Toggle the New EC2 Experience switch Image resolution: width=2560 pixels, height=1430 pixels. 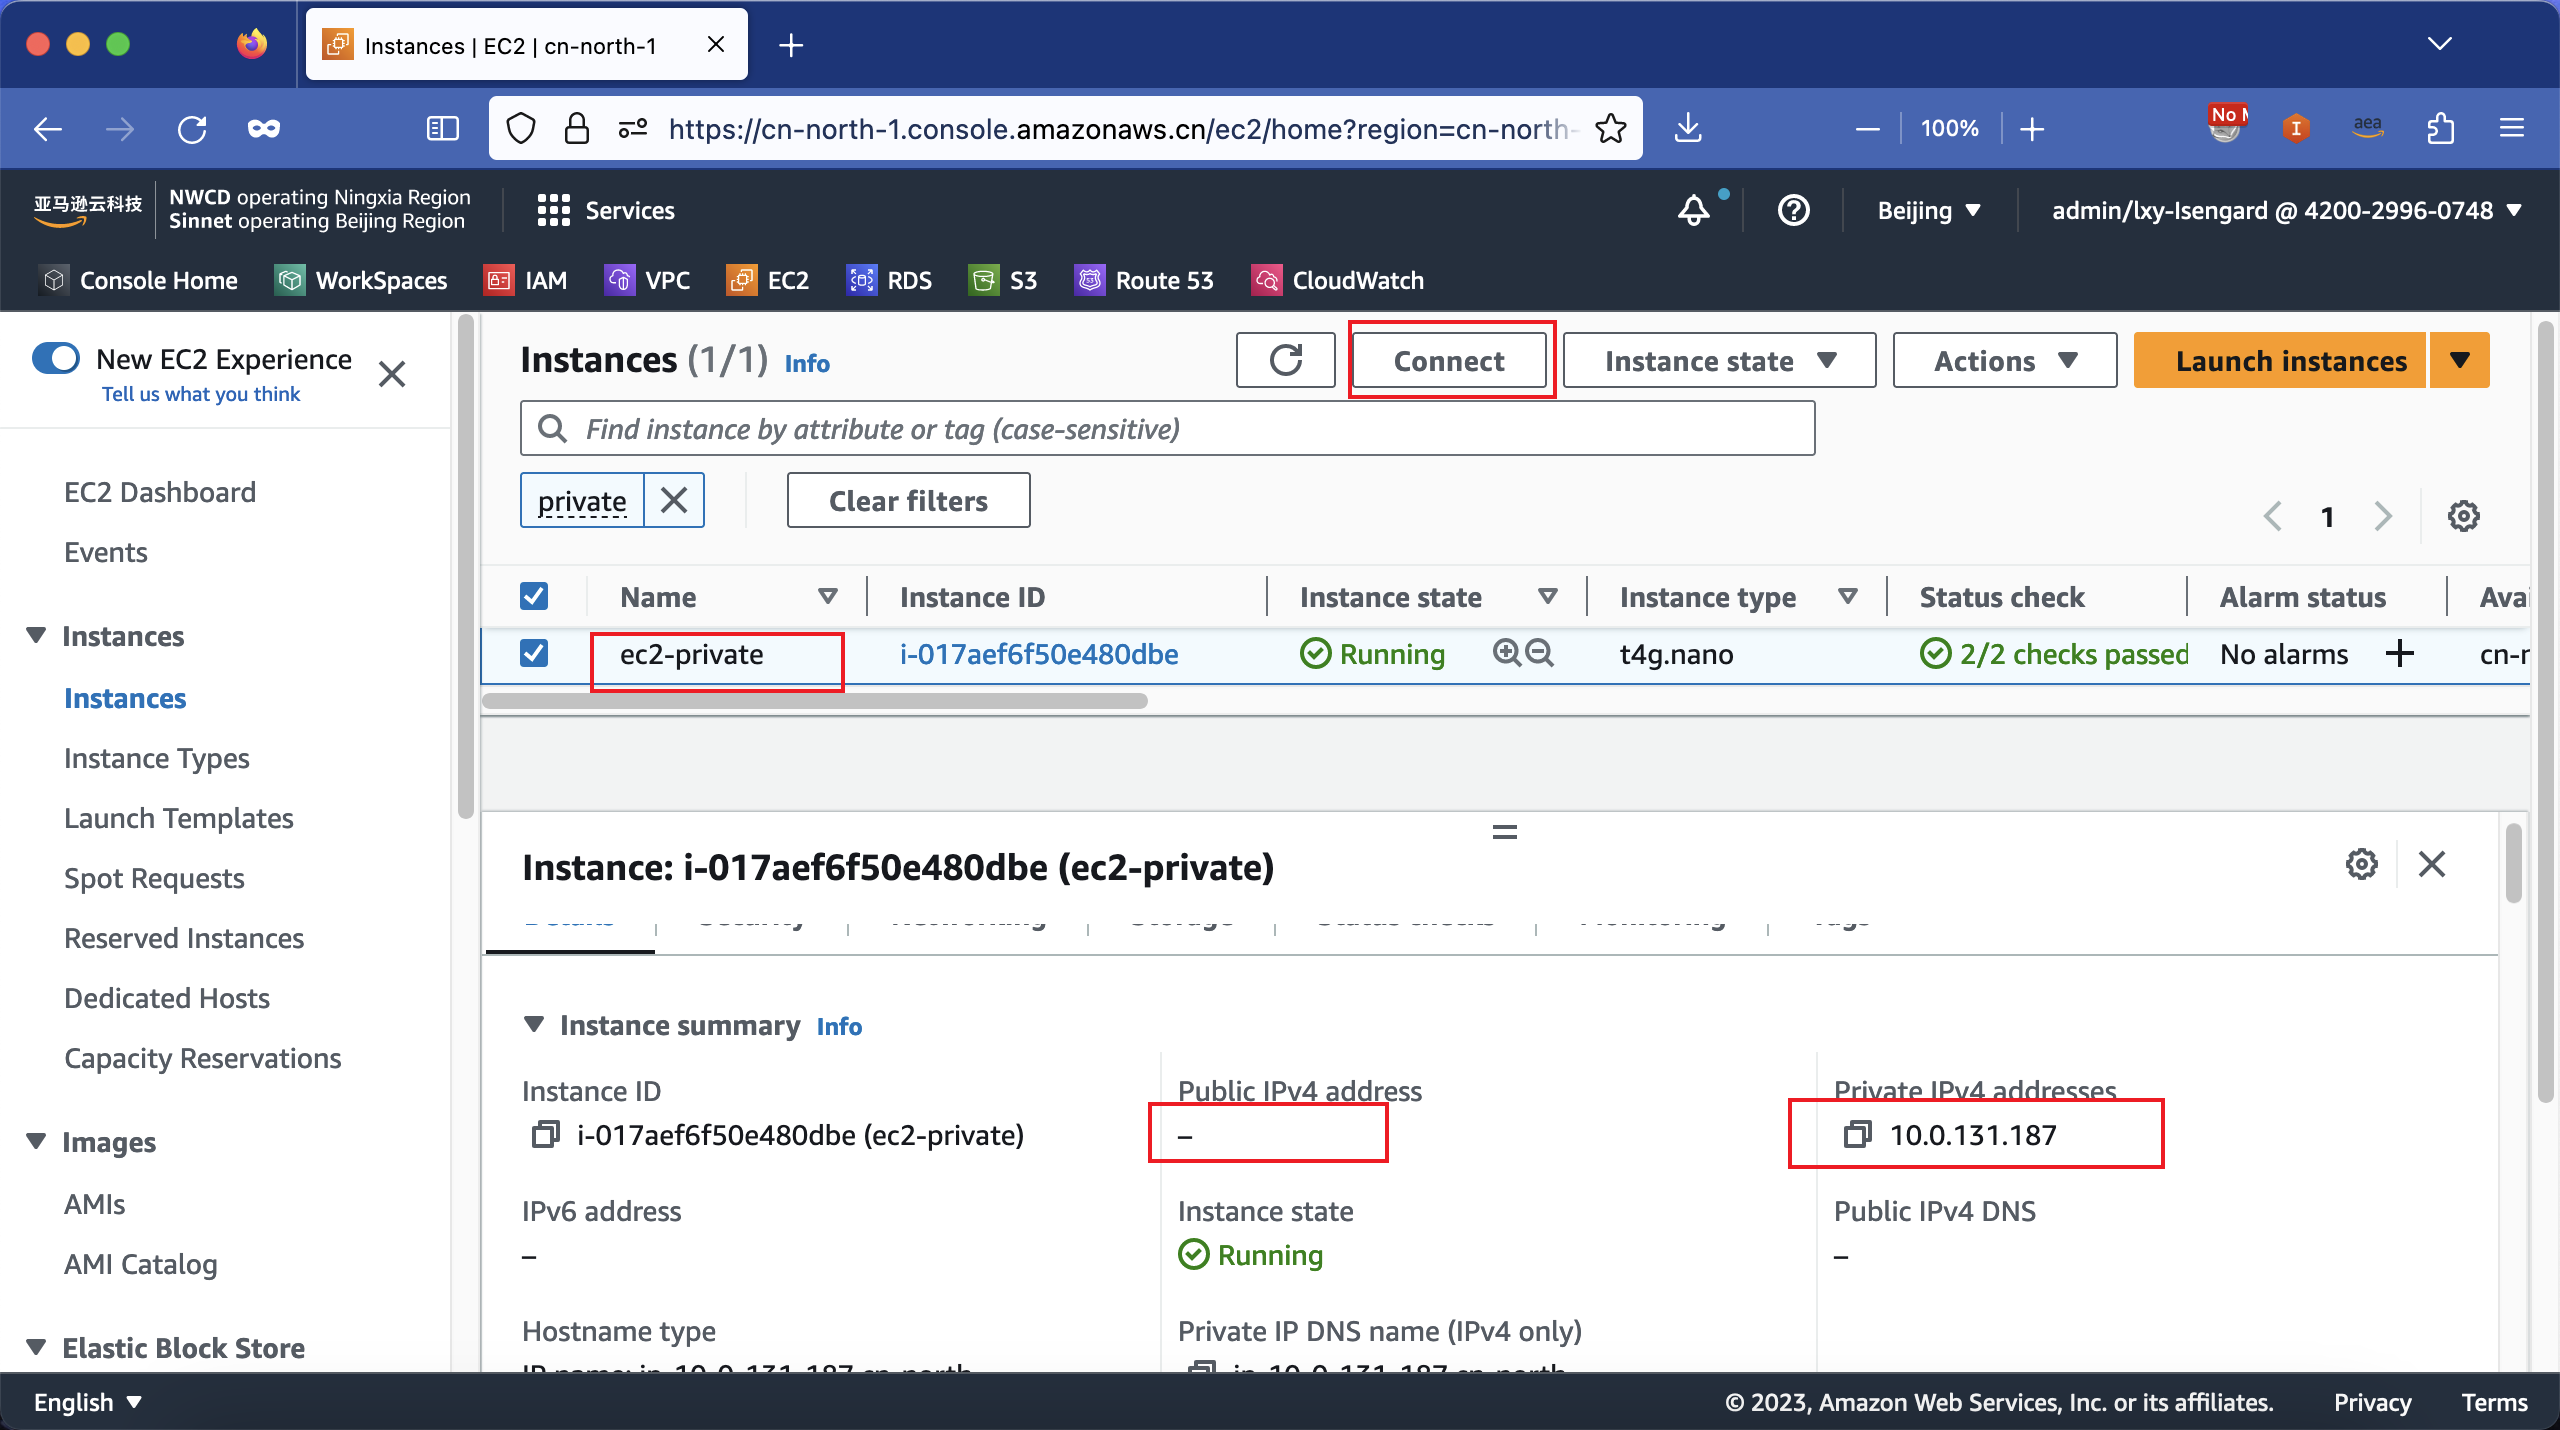(x=56, y=358)
